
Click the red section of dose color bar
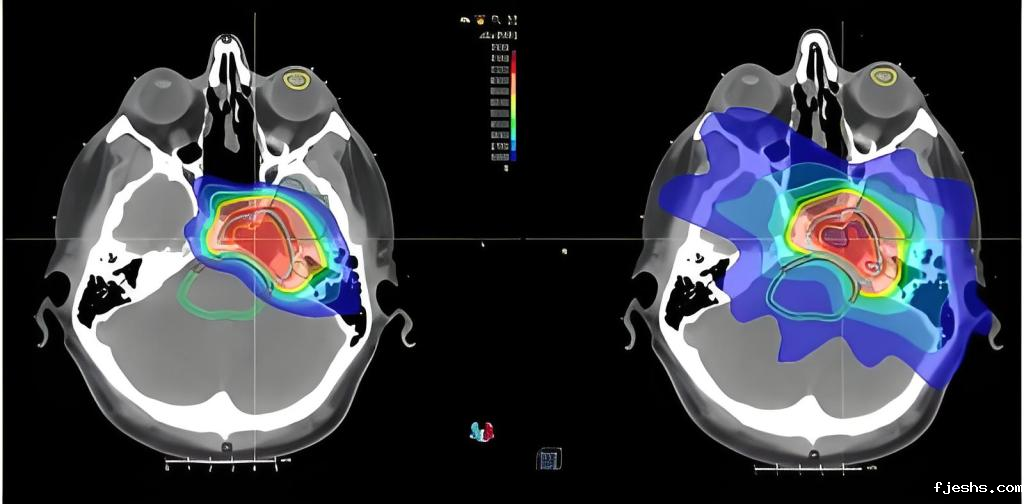point(514,62)
